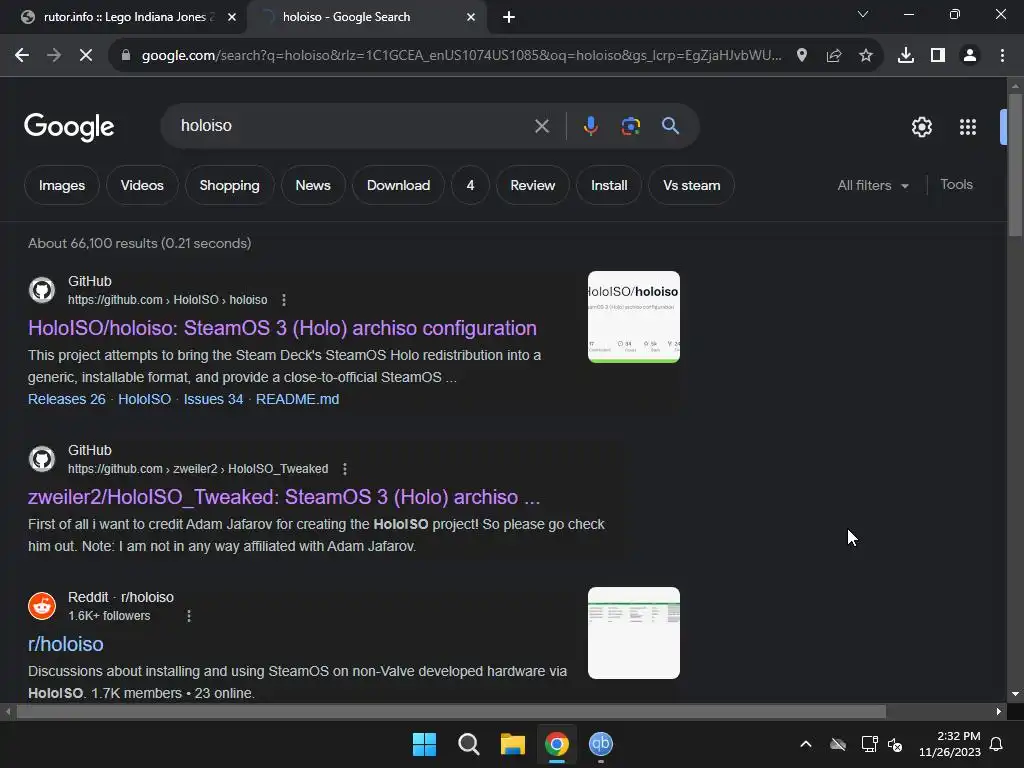Select the Install suggestion chip

[609, 185]
